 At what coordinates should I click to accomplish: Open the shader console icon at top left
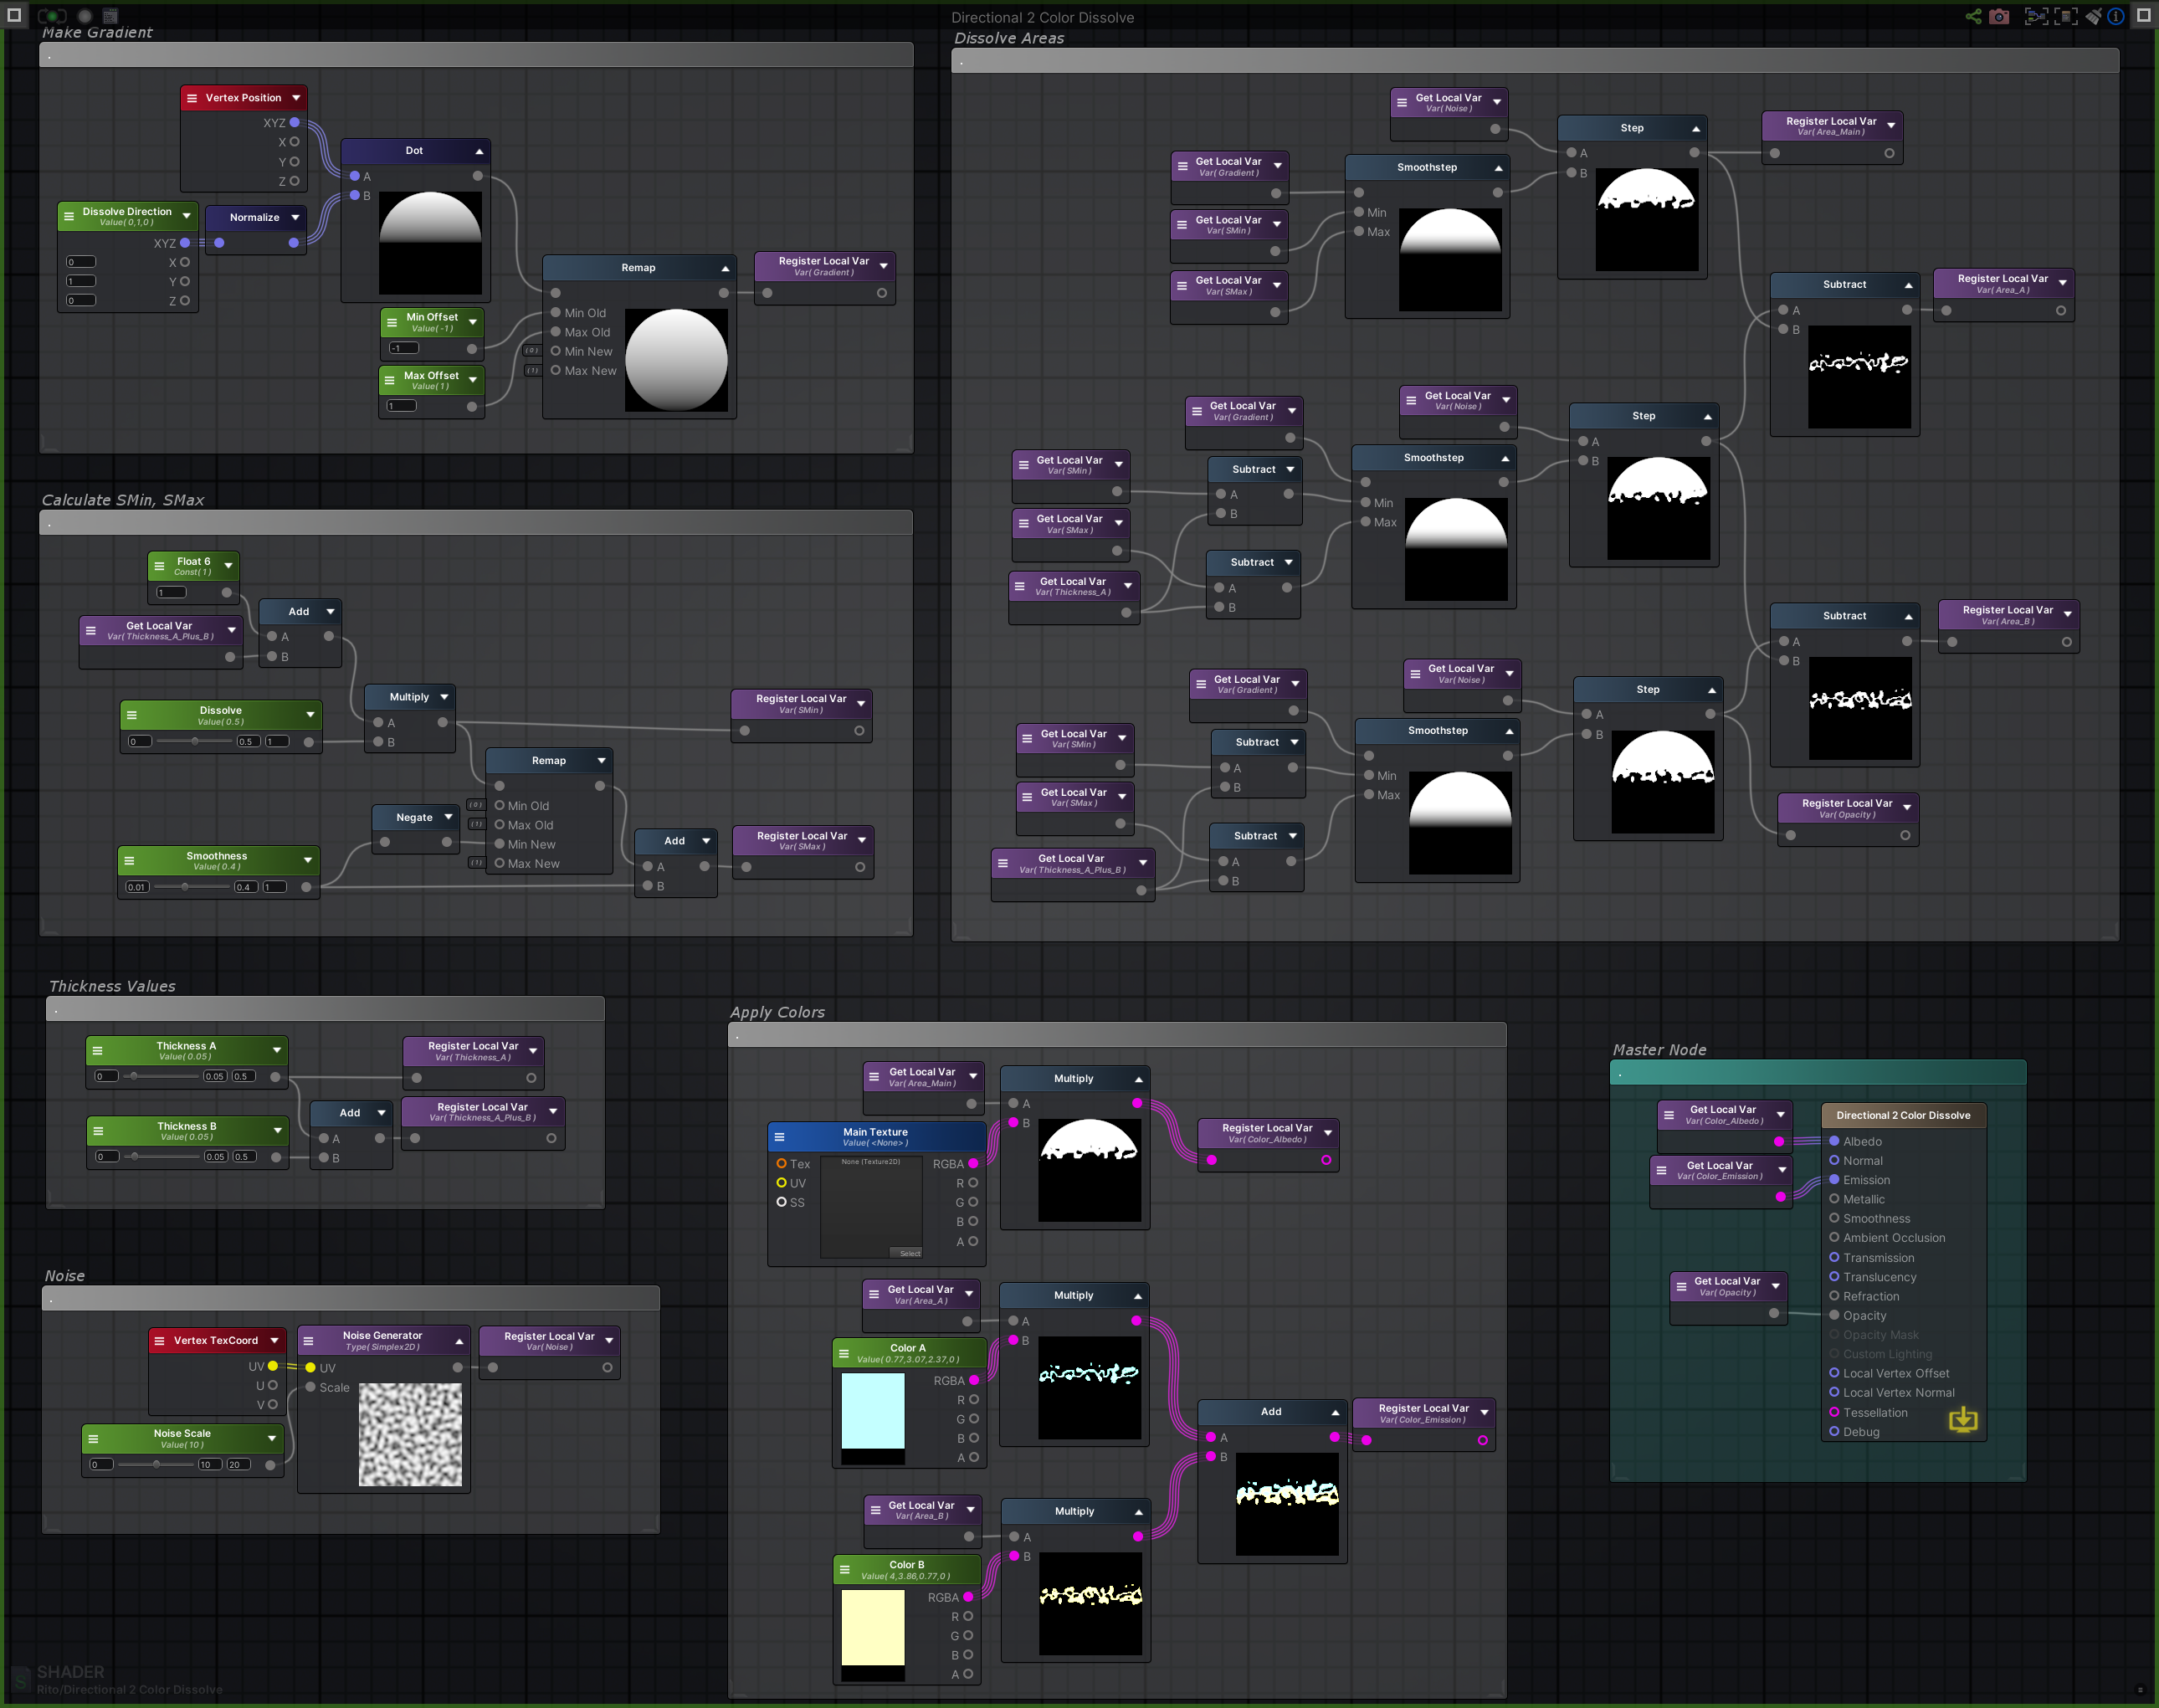pos(110,16)
